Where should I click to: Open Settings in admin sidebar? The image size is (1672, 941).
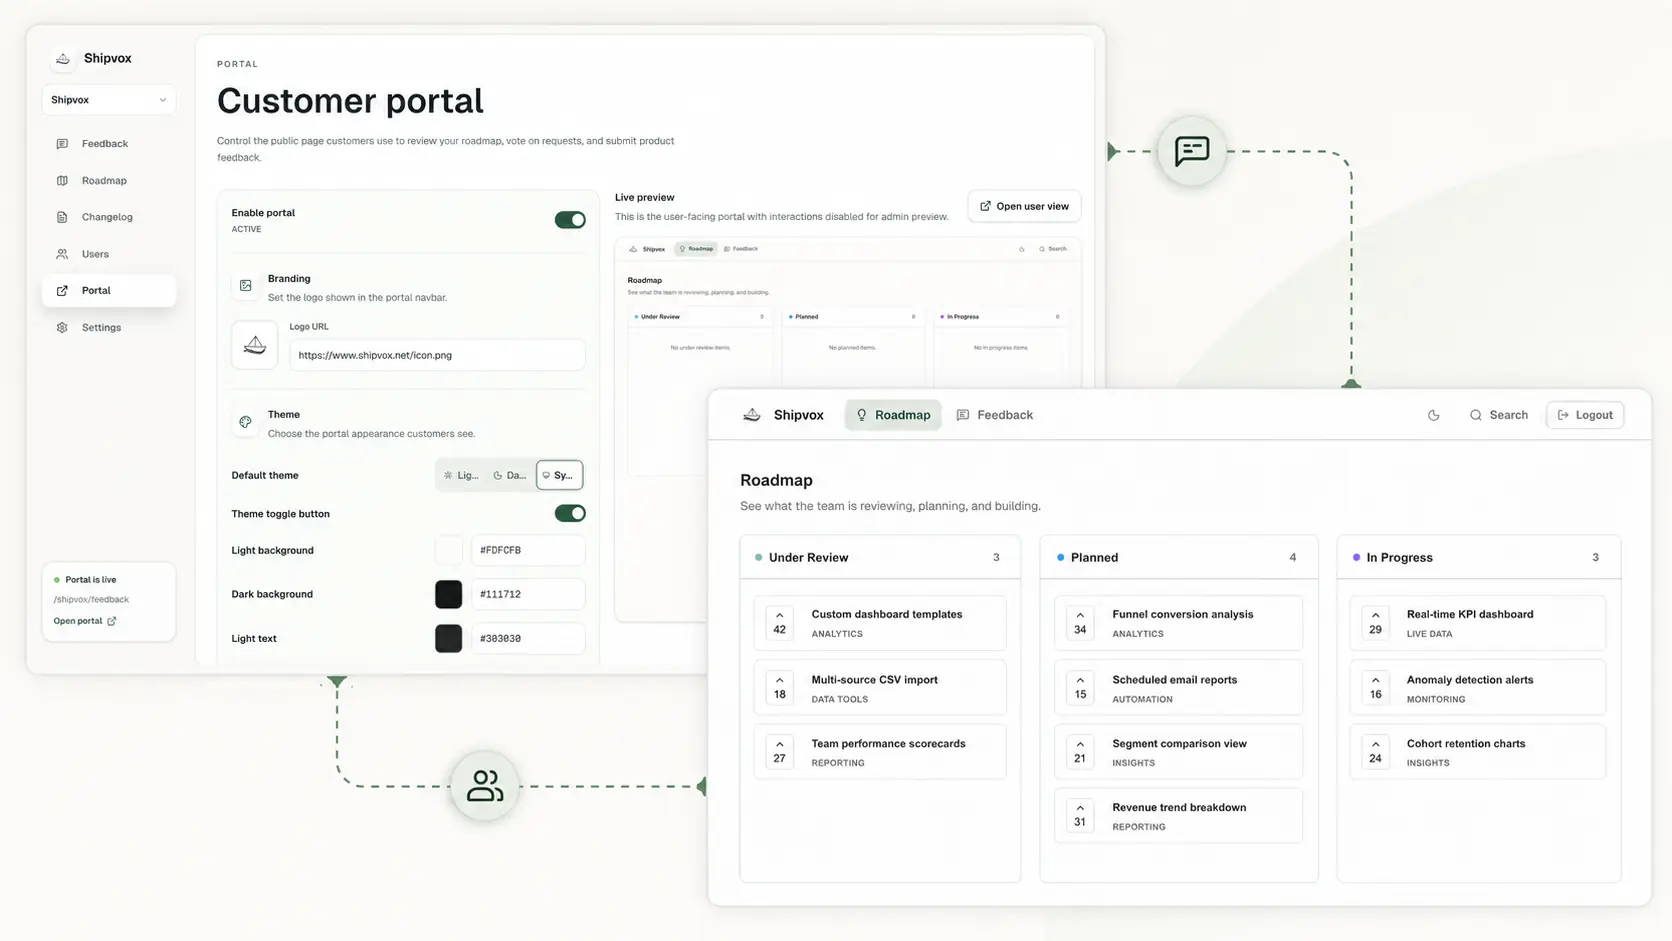coord(109,328)
